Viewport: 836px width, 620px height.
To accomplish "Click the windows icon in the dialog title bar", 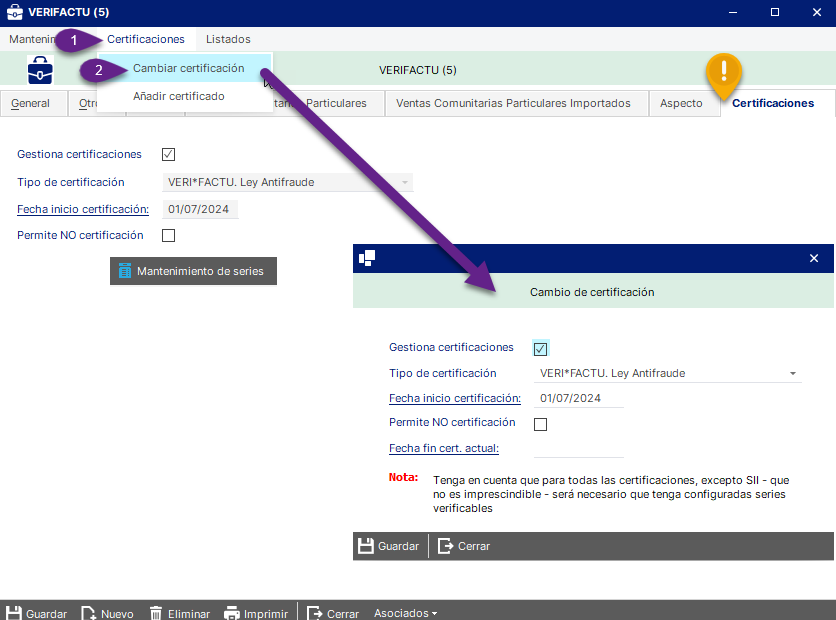I will 367,259.
